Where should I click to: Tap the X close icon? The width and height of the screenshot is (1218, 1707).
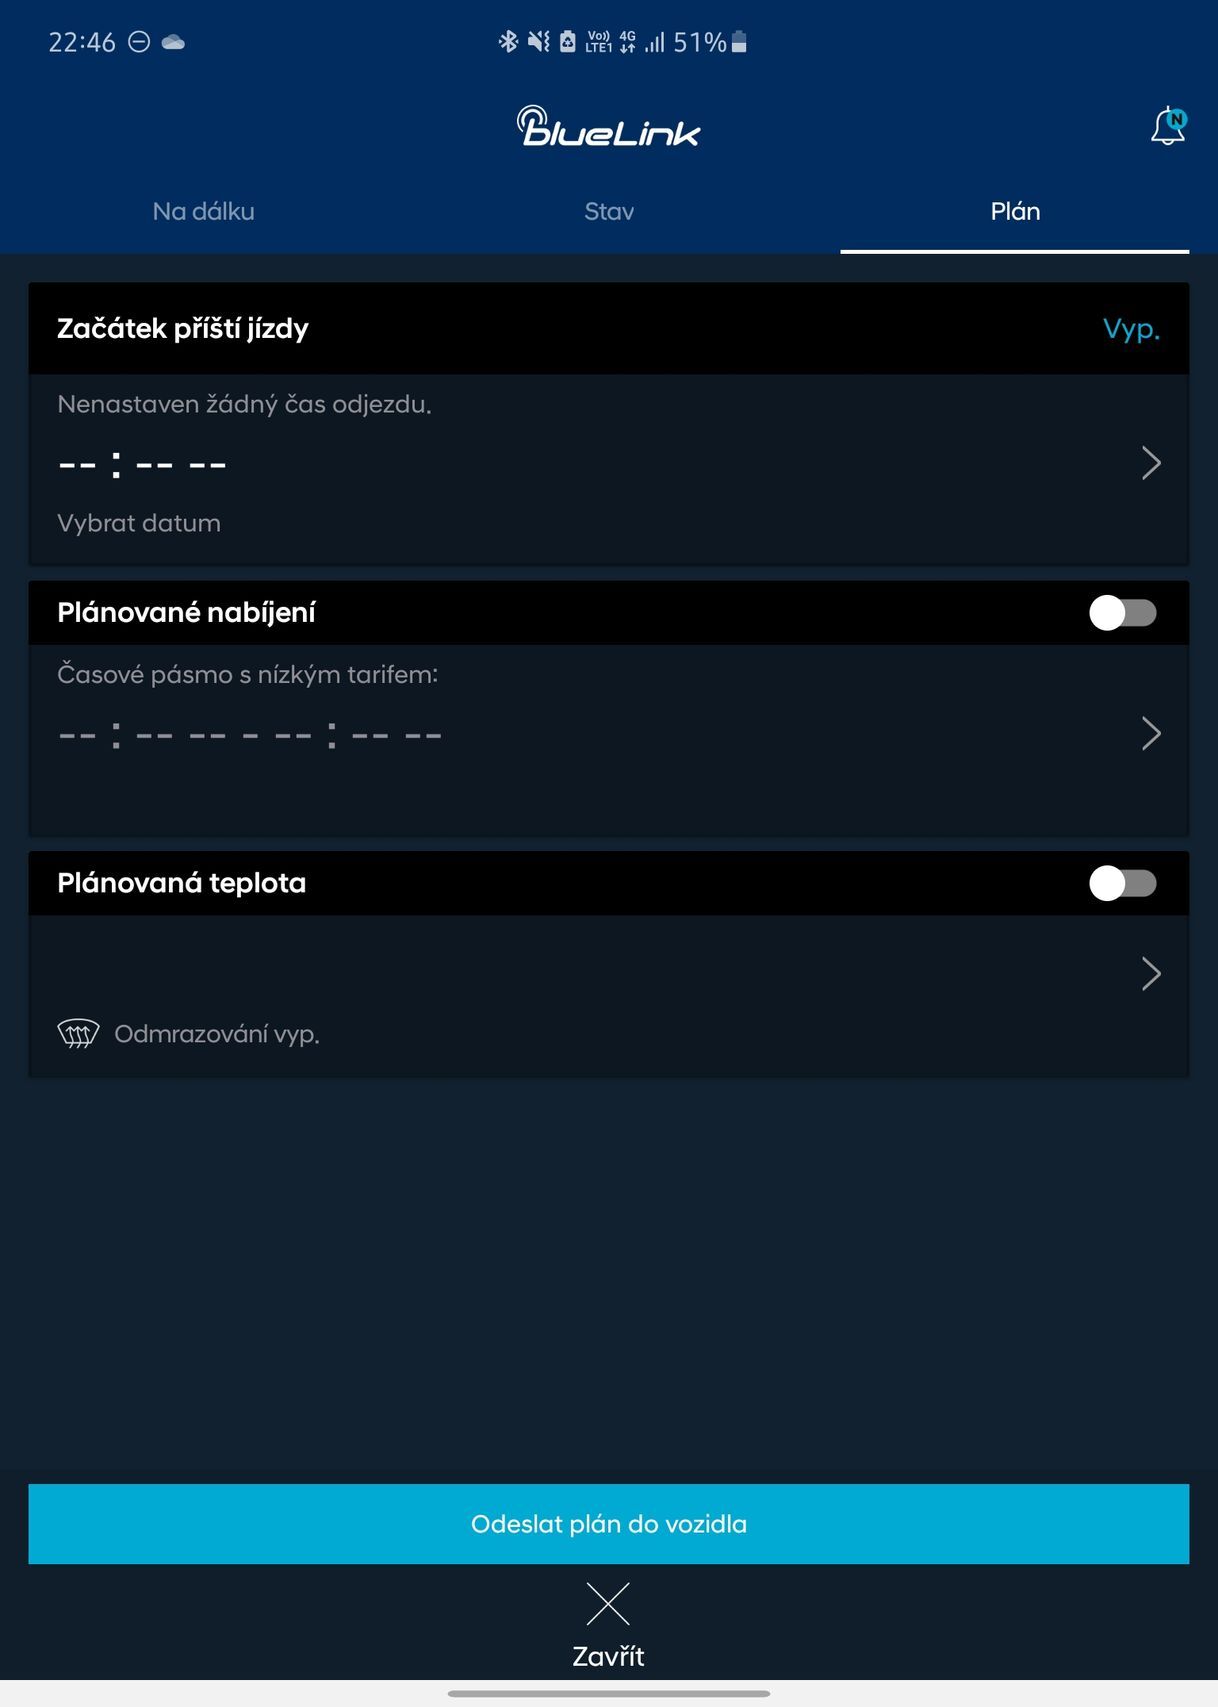[608, 1604]
